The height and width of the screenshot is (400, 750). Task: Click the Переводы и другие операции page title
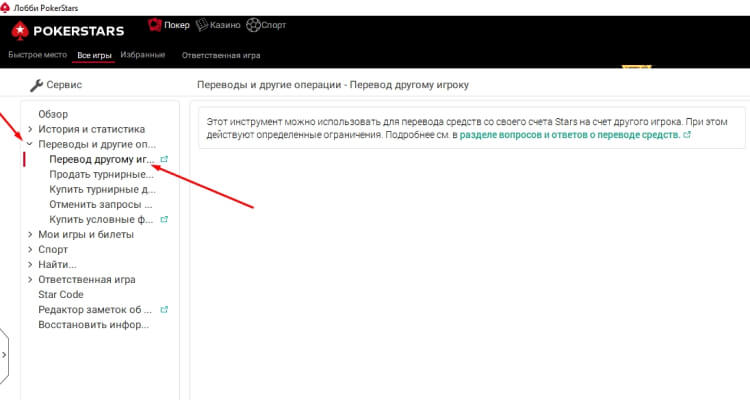tap(333, 85)
